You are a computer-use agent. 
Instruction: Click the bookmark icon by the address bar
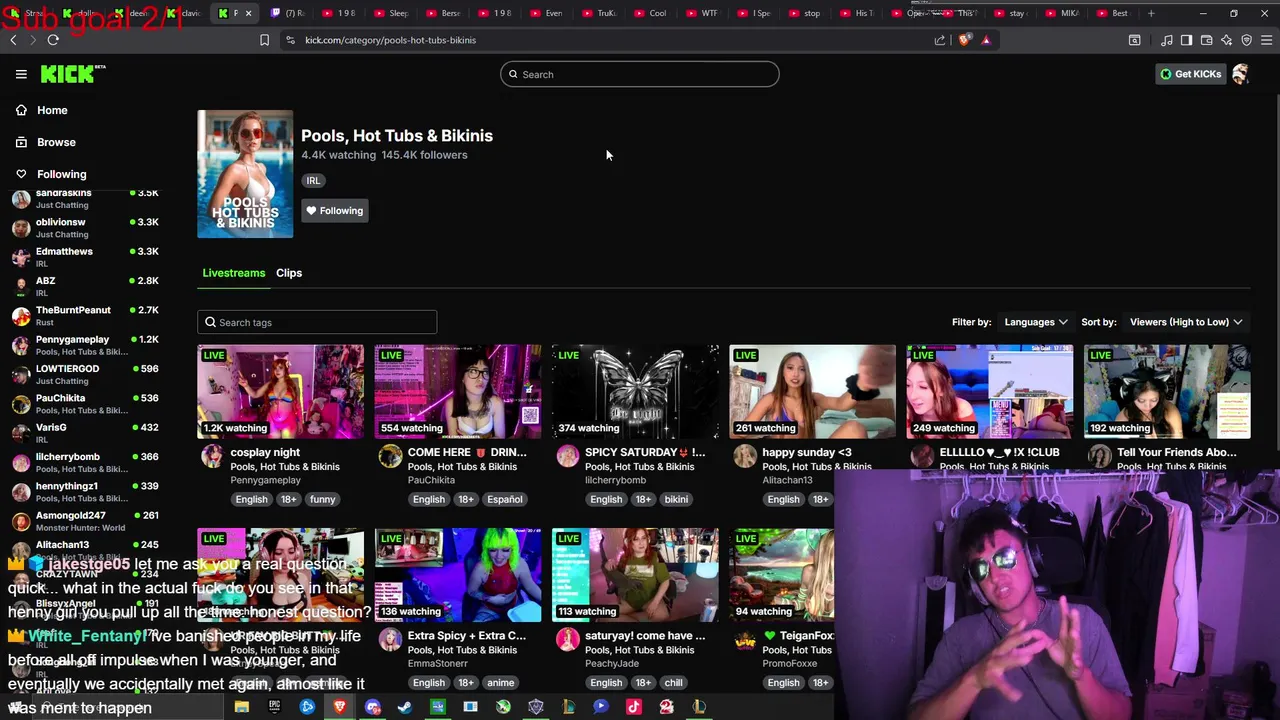point(264,40)
